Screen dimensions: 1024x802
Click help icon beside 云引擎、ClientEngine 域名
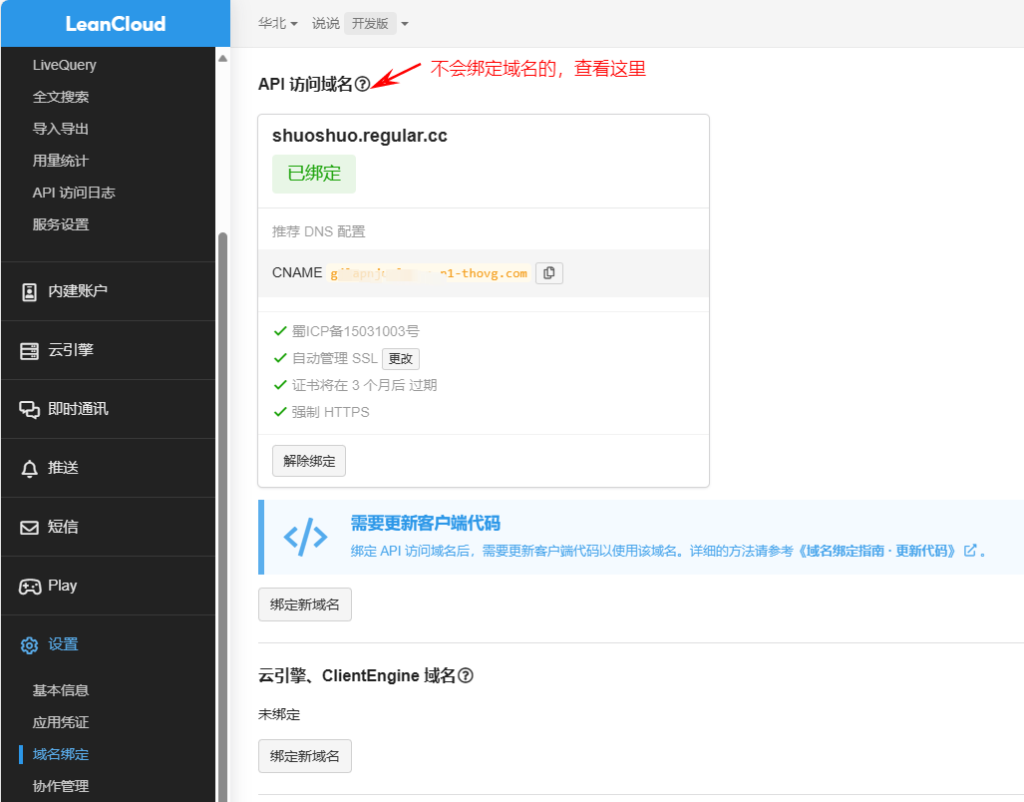tap(465, 676)
